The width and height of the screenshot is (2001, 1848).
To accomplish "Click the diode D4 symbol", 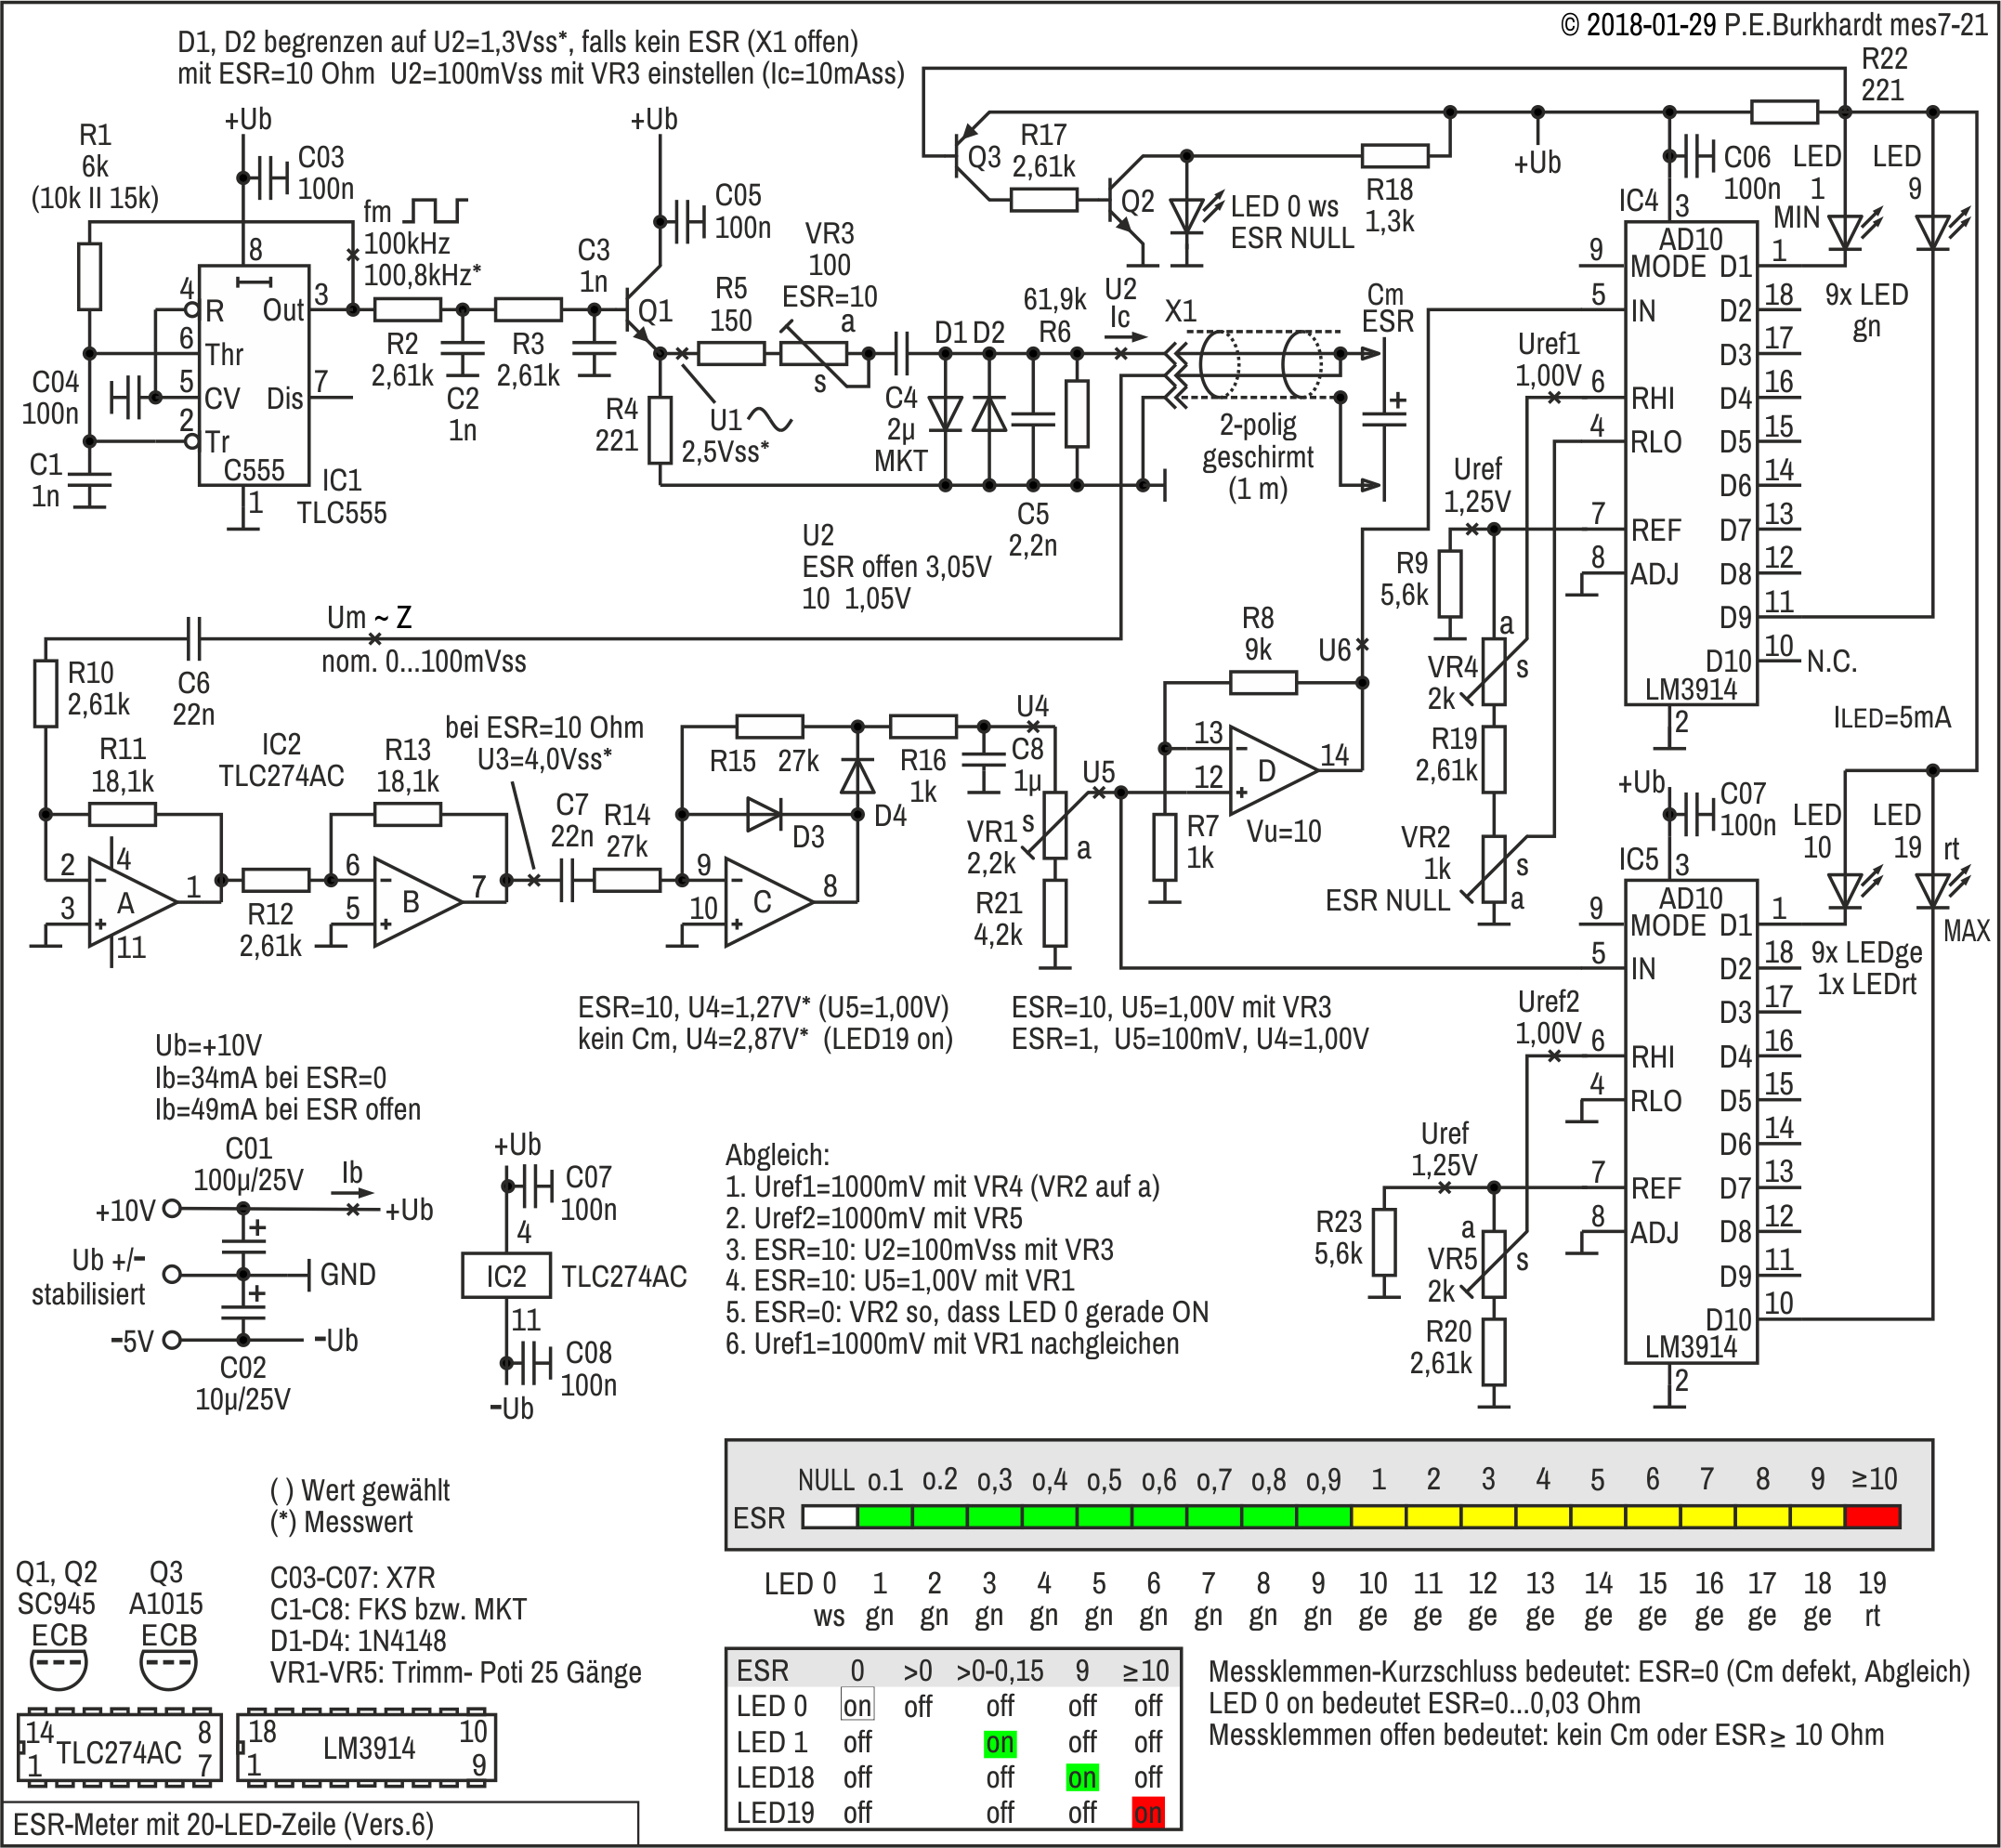I will point(857,776).
